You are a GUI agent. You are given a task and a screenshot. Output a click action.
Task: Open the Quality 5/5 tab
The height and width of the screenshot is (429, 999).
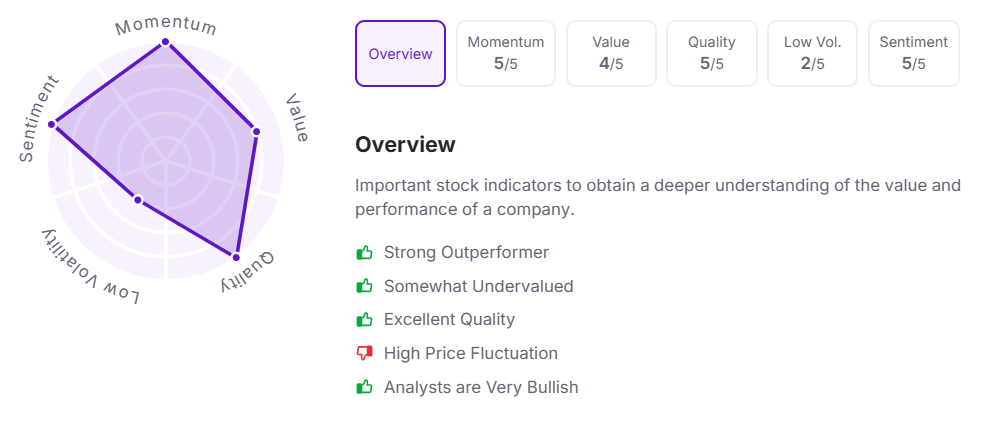click(x=712, y=54)
